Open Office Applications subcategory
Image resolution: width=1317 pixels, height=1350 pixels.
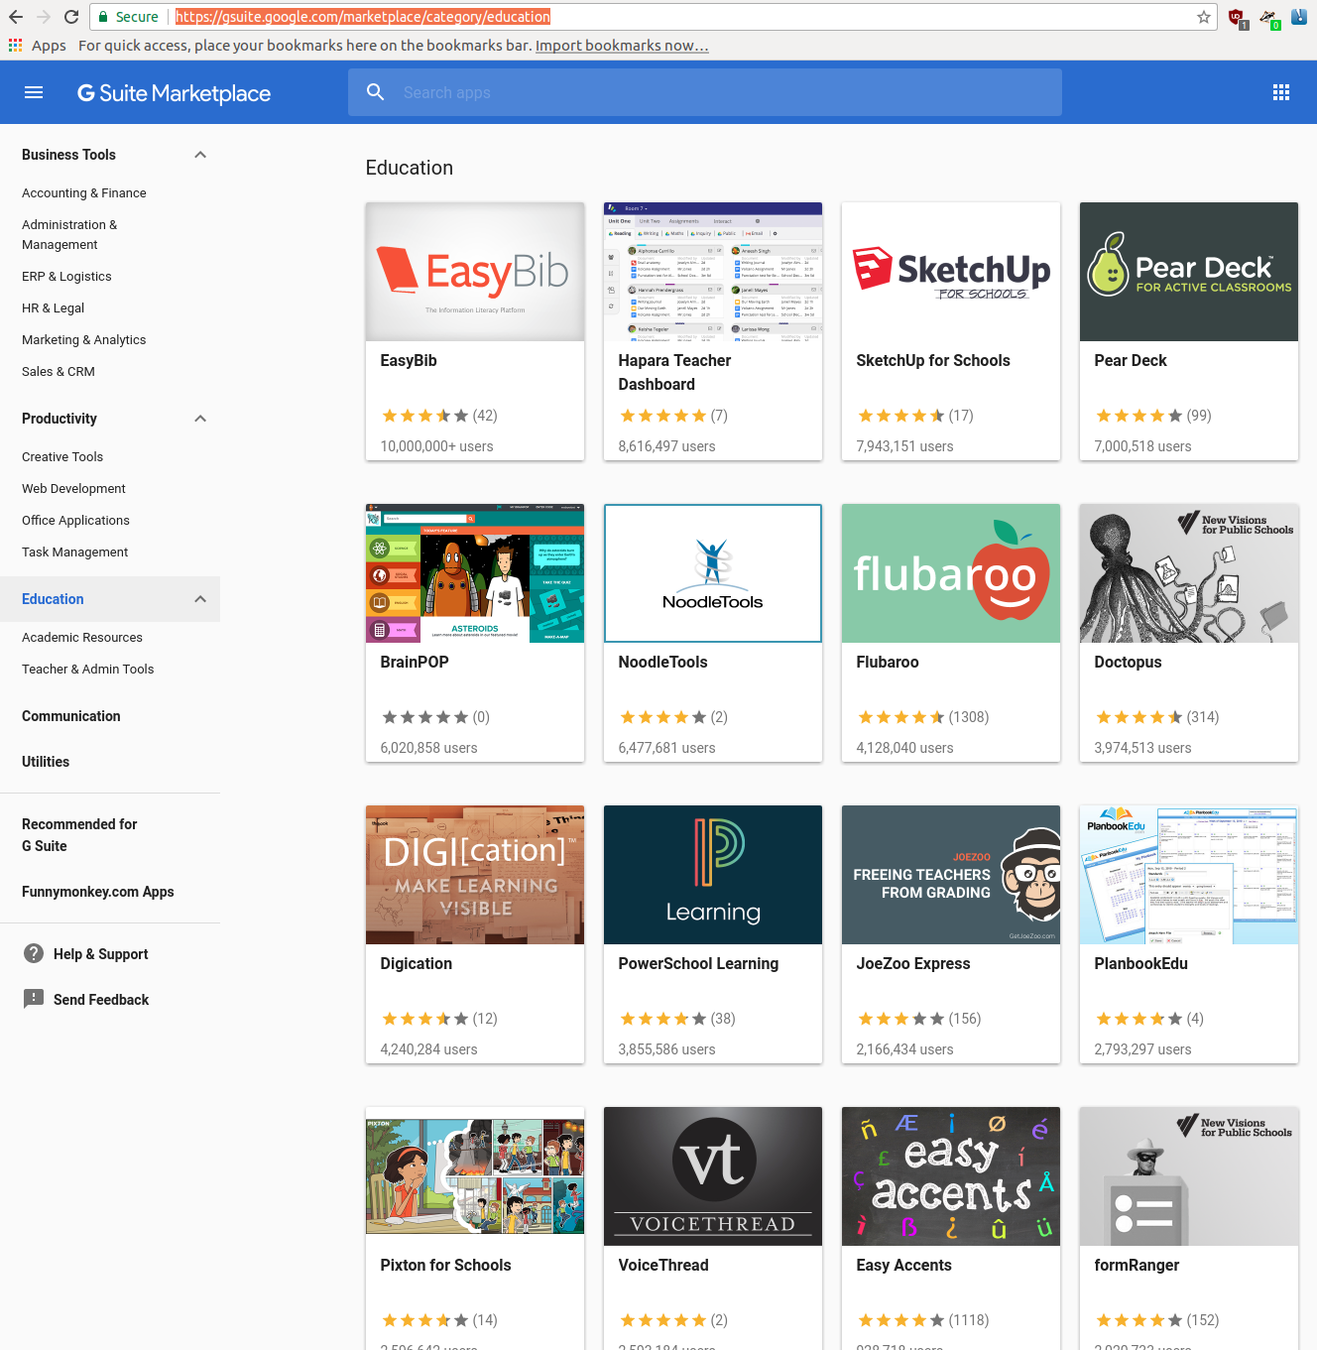coord(76,520)
